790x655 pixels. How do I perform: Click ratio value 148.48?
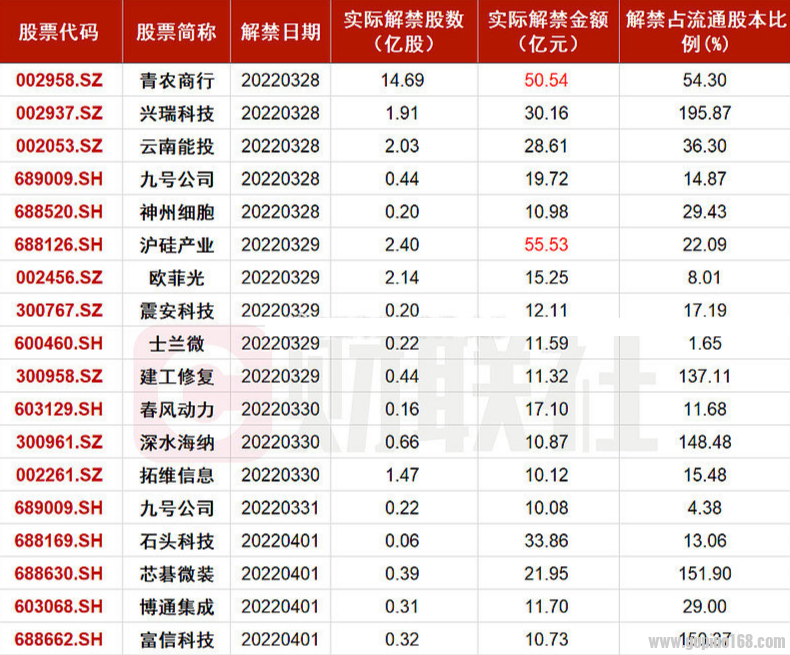coord(705,442)
